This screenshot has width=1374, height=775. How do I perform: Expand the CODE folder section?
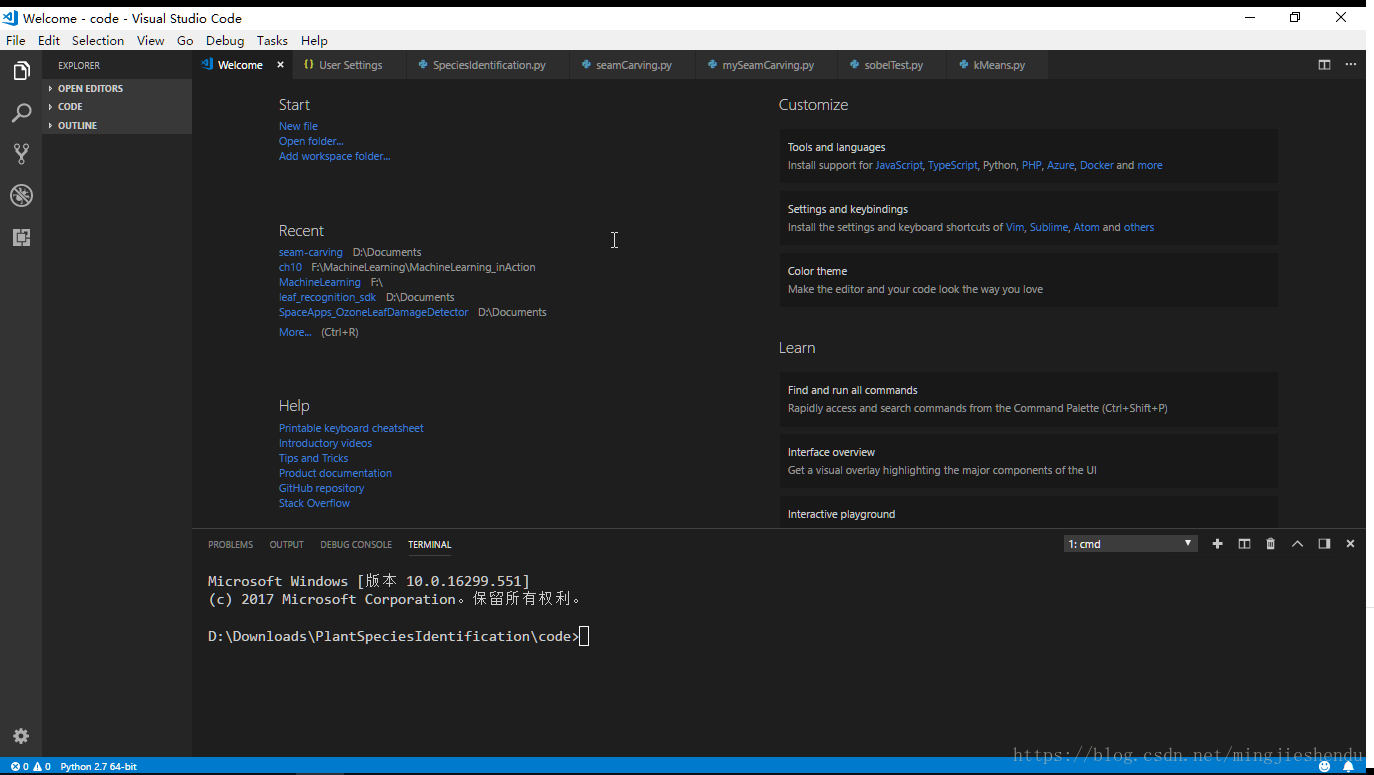pyautogui.click(x=117, y=106)
